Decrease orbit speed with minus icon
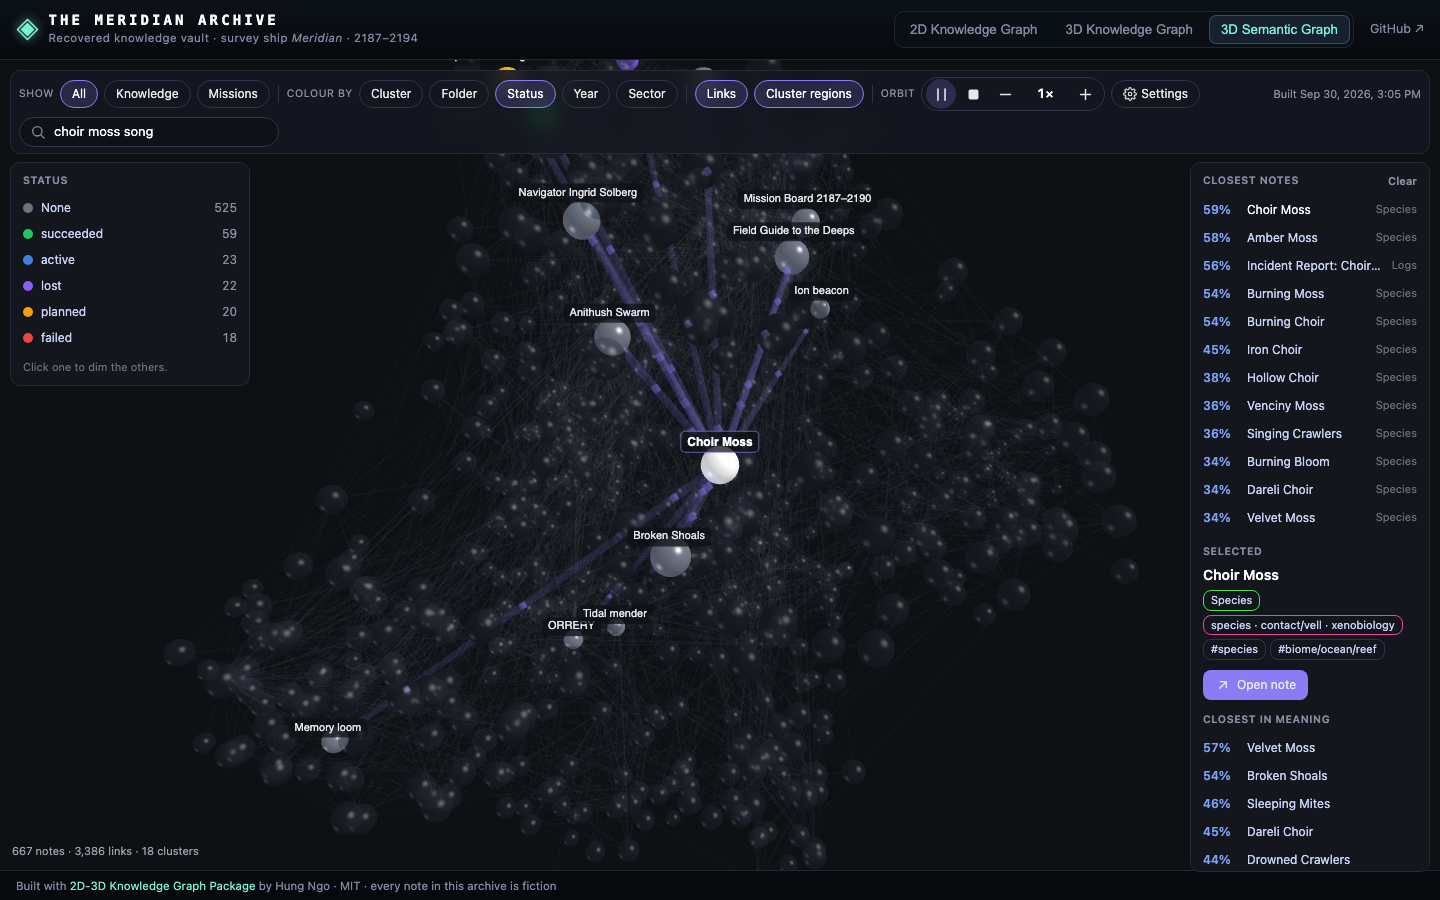 pyautogui.click(x=1005, y=94)
